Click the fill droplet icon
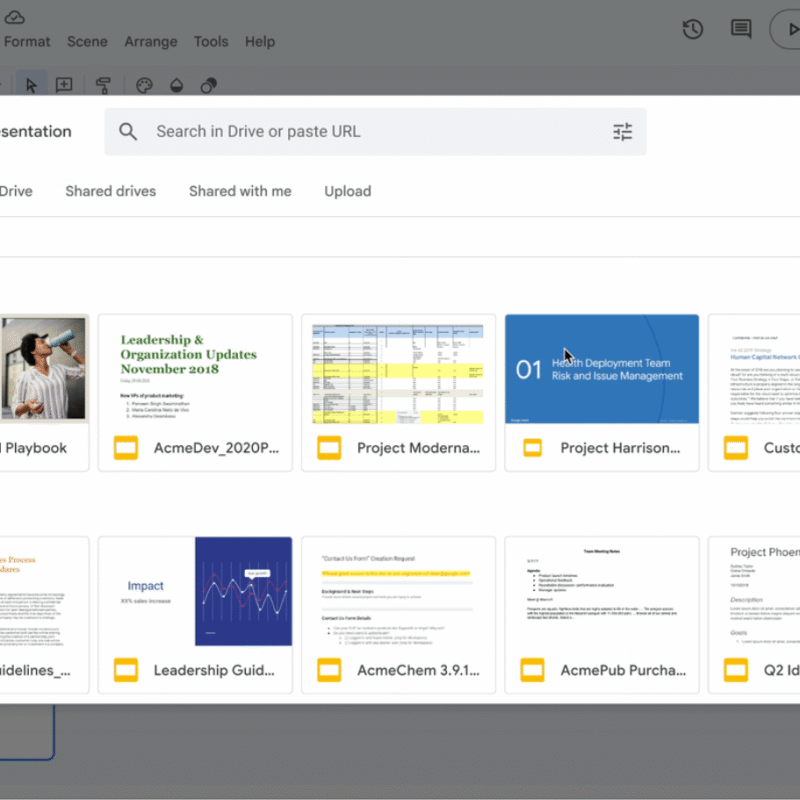This screenshot has height=800, width=800. tap(176, 85)
